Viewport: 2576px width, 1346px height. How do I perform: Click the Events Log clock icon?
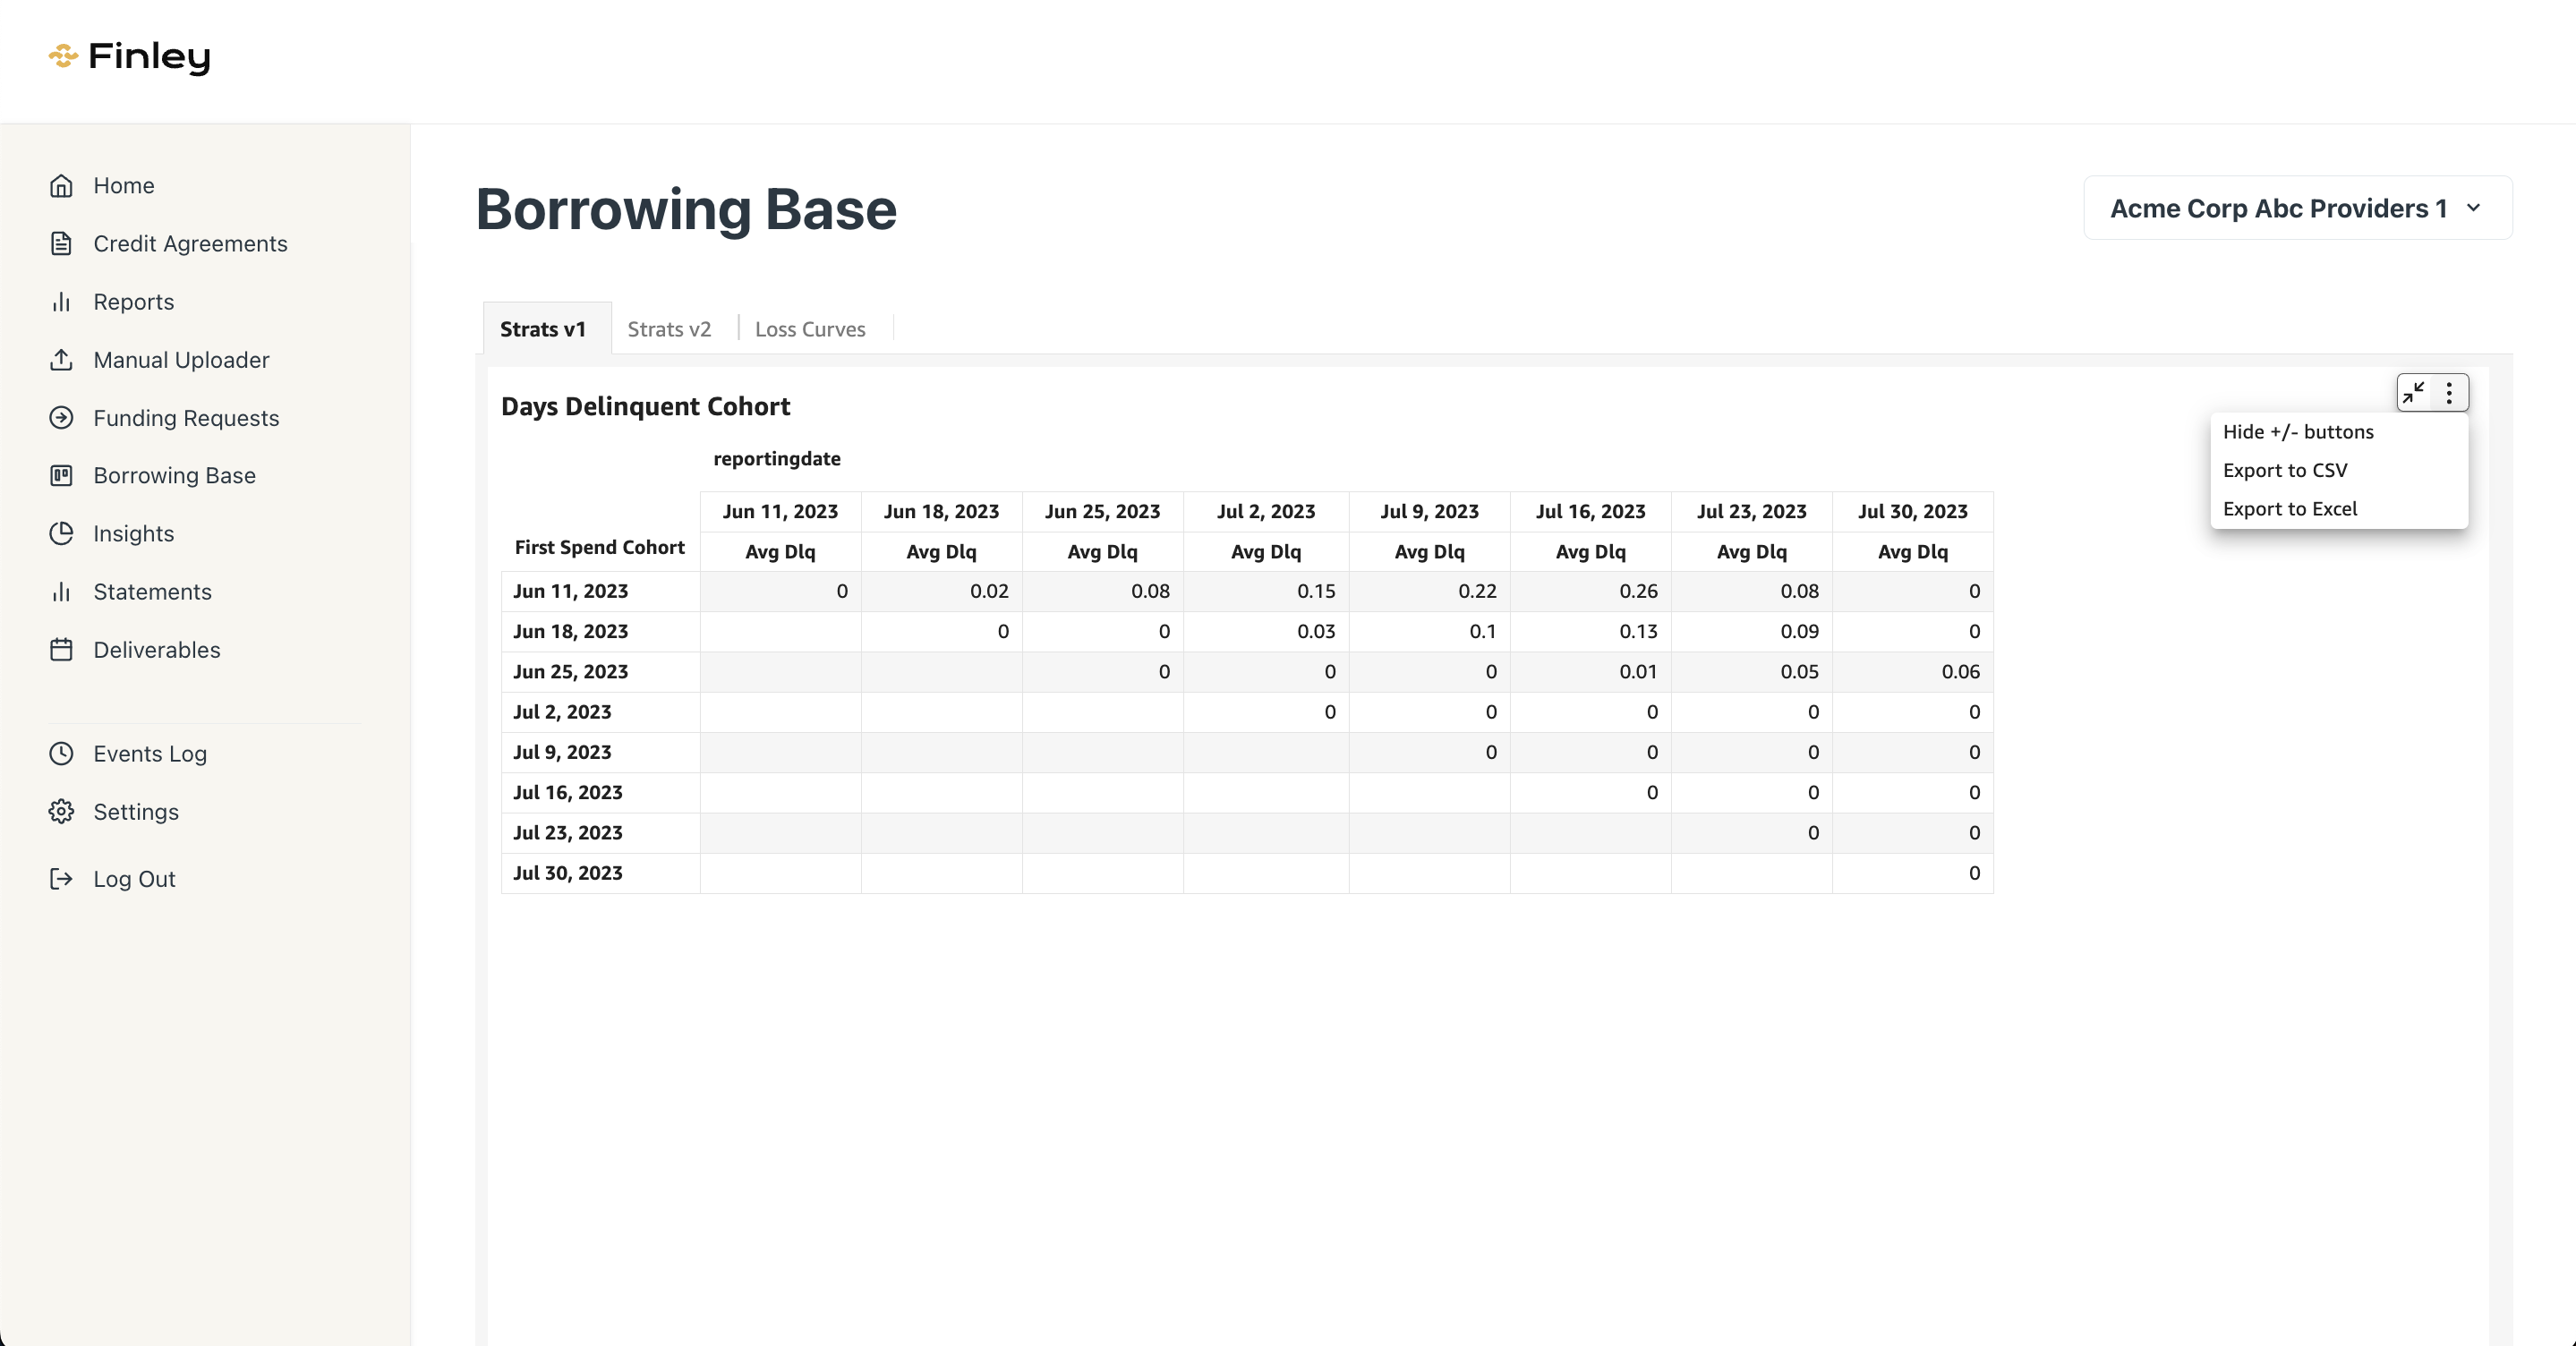[x=61, y=754]
